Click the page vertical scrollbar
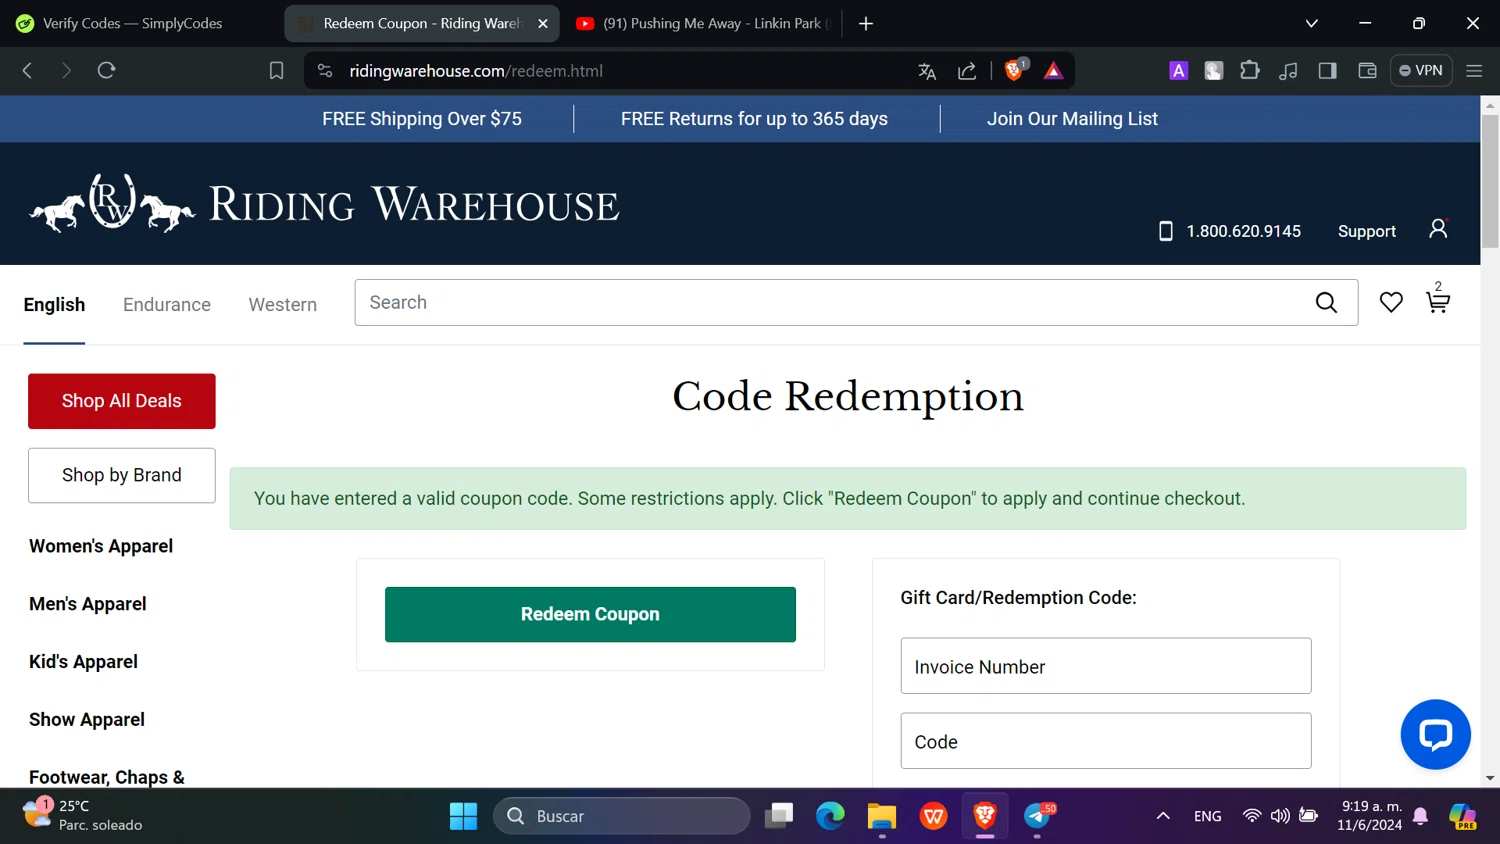The height and width of the screenshot is (844, 1500). (x=1490, y=180)
